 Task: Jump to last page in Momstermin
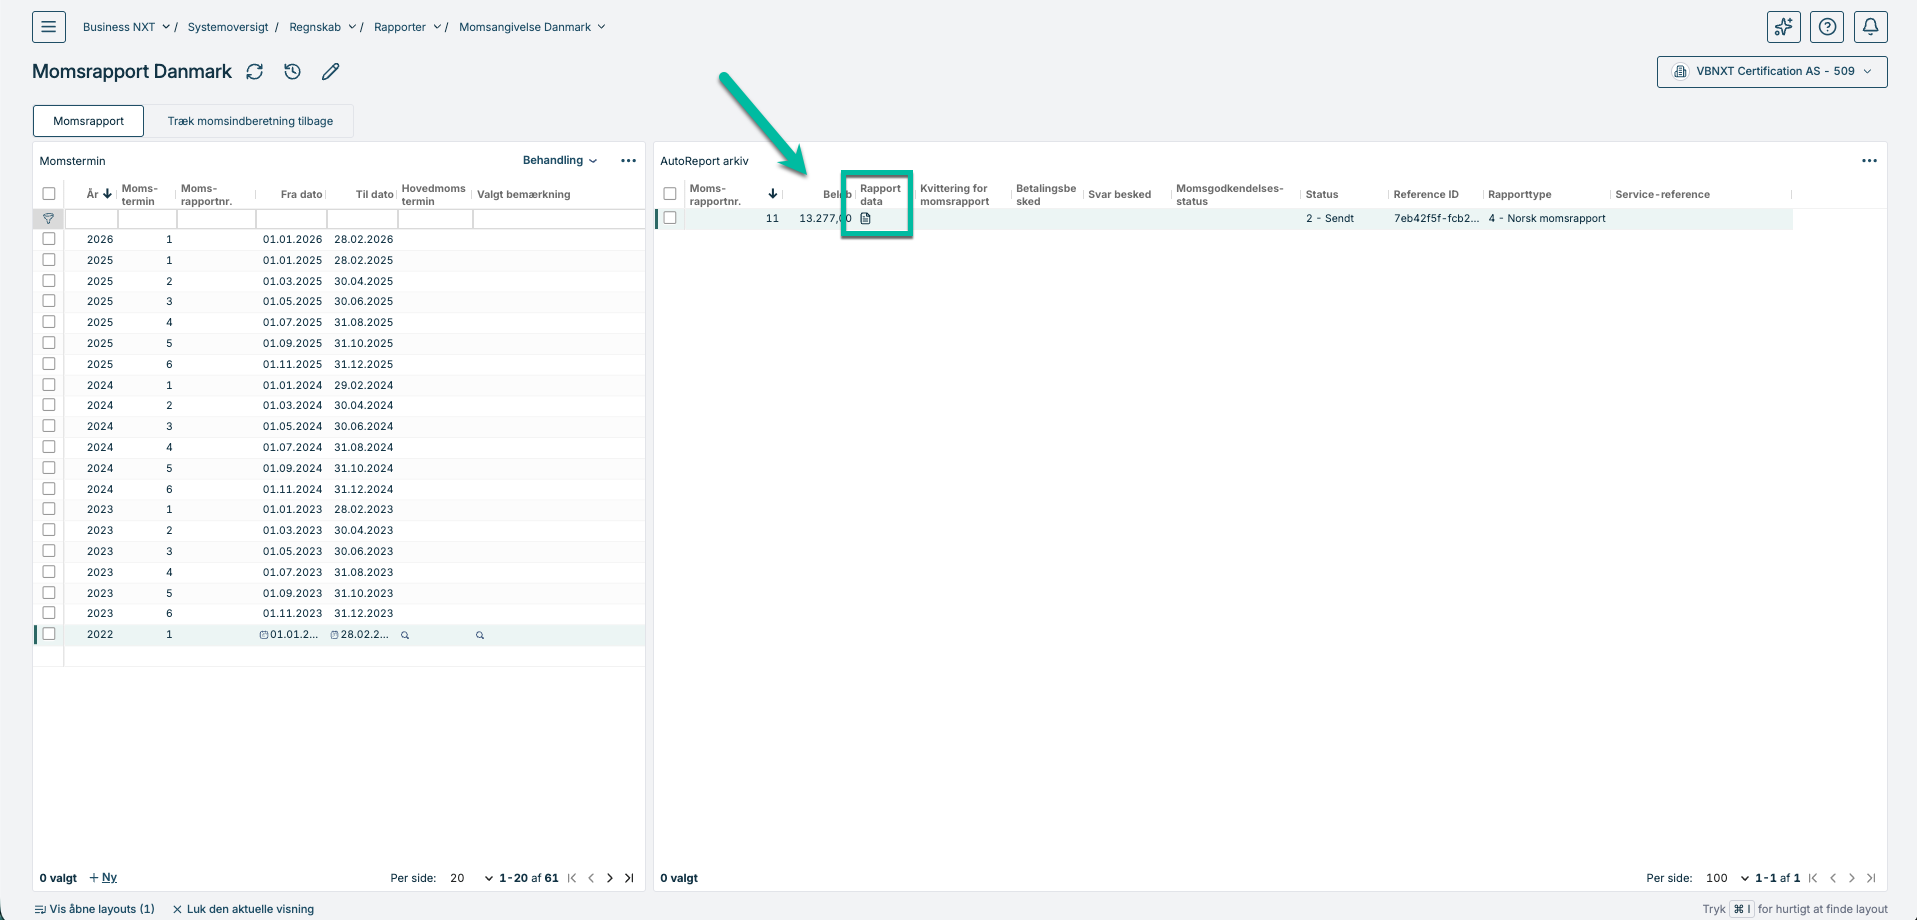629,878
